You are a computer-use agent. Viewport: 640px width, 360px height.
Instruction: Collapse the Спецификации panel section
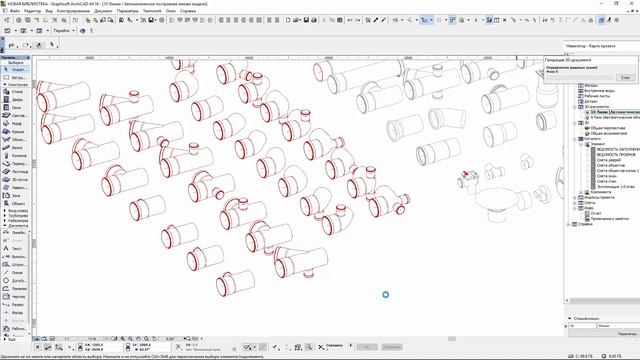[570, 318]
